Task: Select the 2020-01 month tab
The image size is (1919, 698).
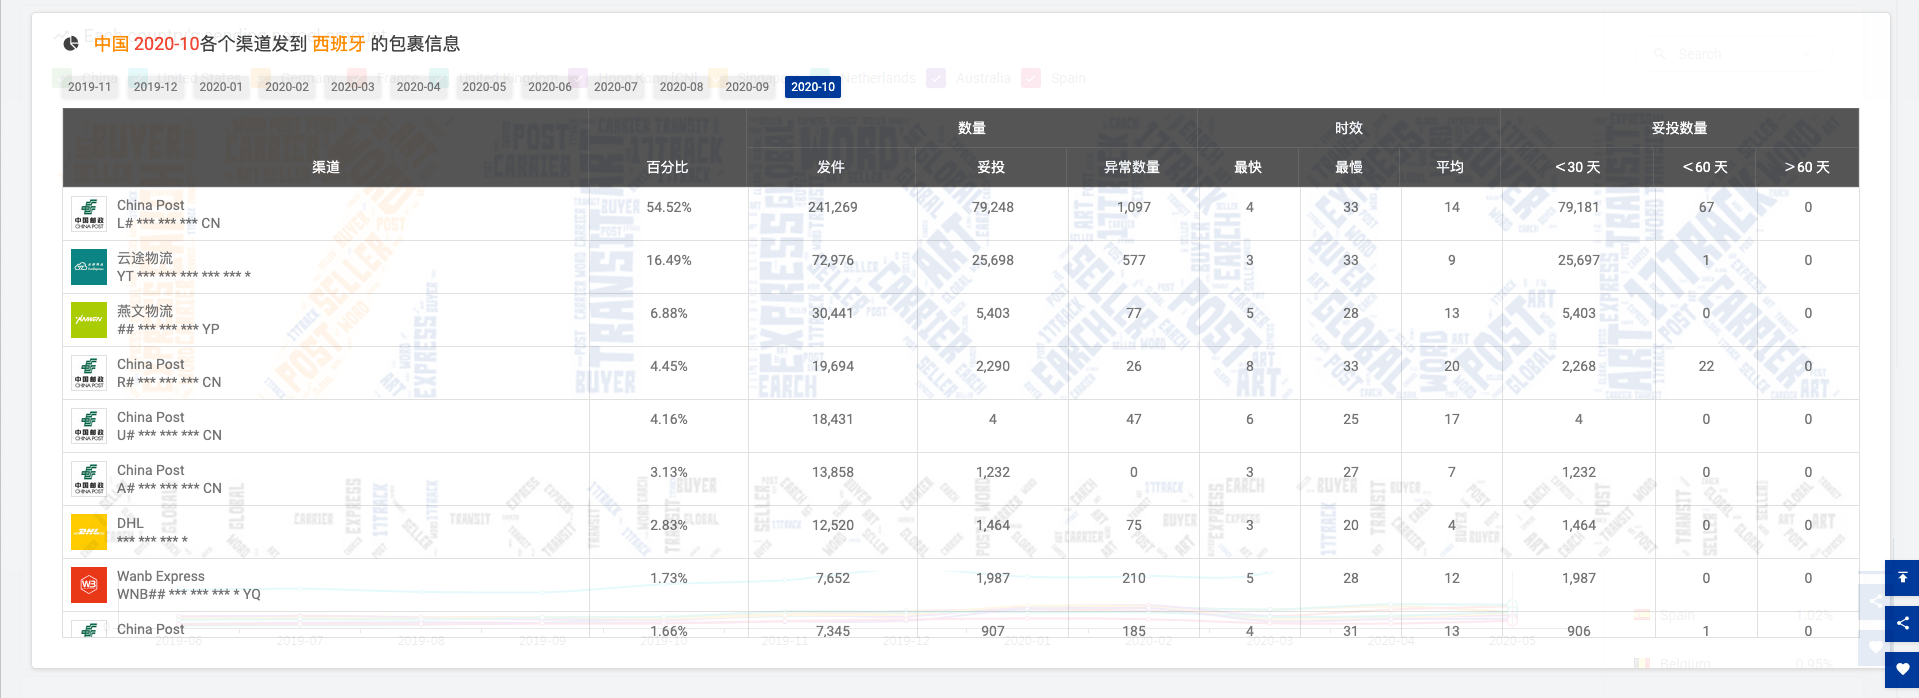Action: click(x=221, y=87)
